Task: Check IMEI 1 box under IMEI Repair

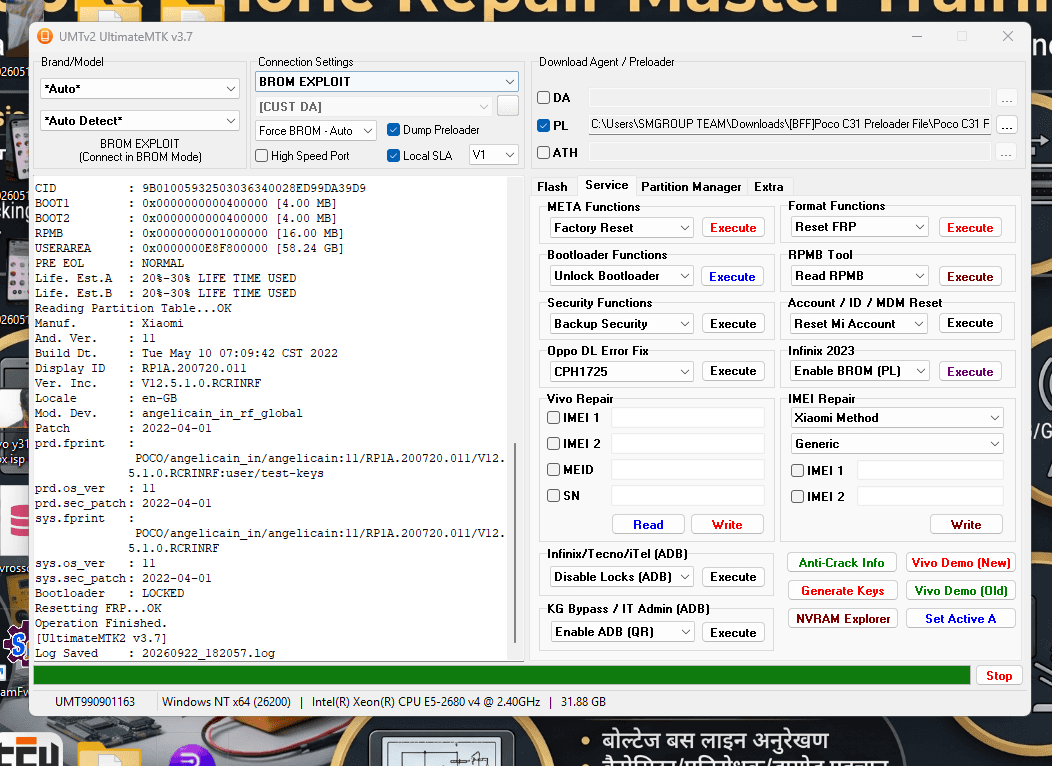Action: [798, 471]
